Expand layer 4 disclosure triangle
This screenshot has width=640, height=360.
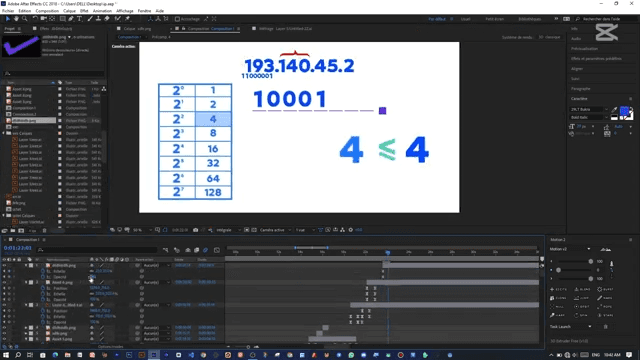point(26,327)
